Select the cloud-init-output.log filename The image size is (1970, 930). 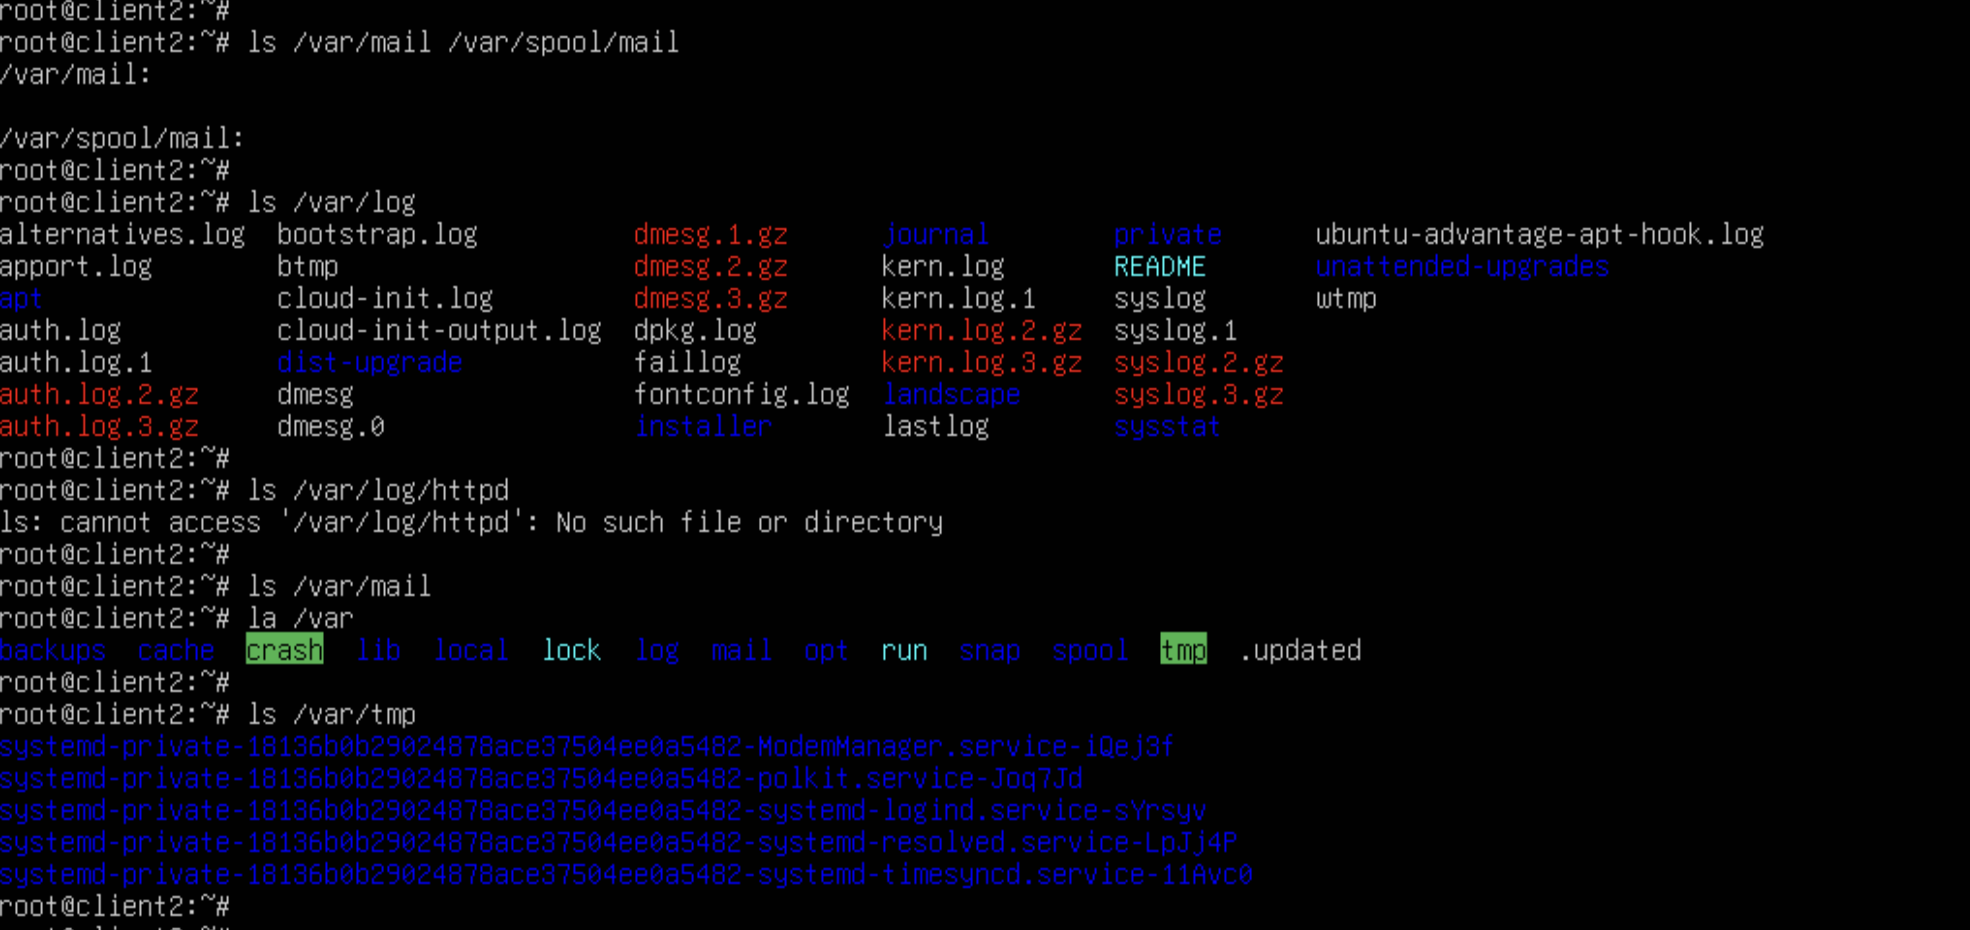[x=439, y=330]
